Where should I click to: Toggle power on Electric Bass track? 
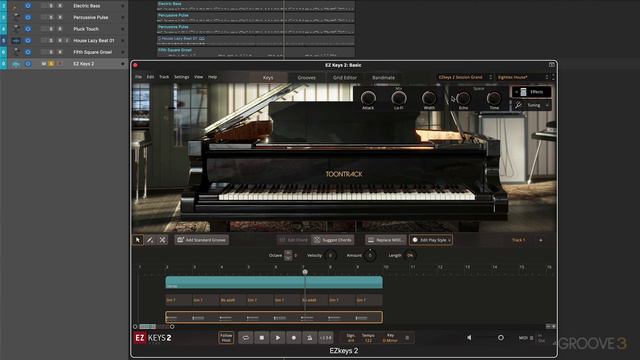pos(28,6)
